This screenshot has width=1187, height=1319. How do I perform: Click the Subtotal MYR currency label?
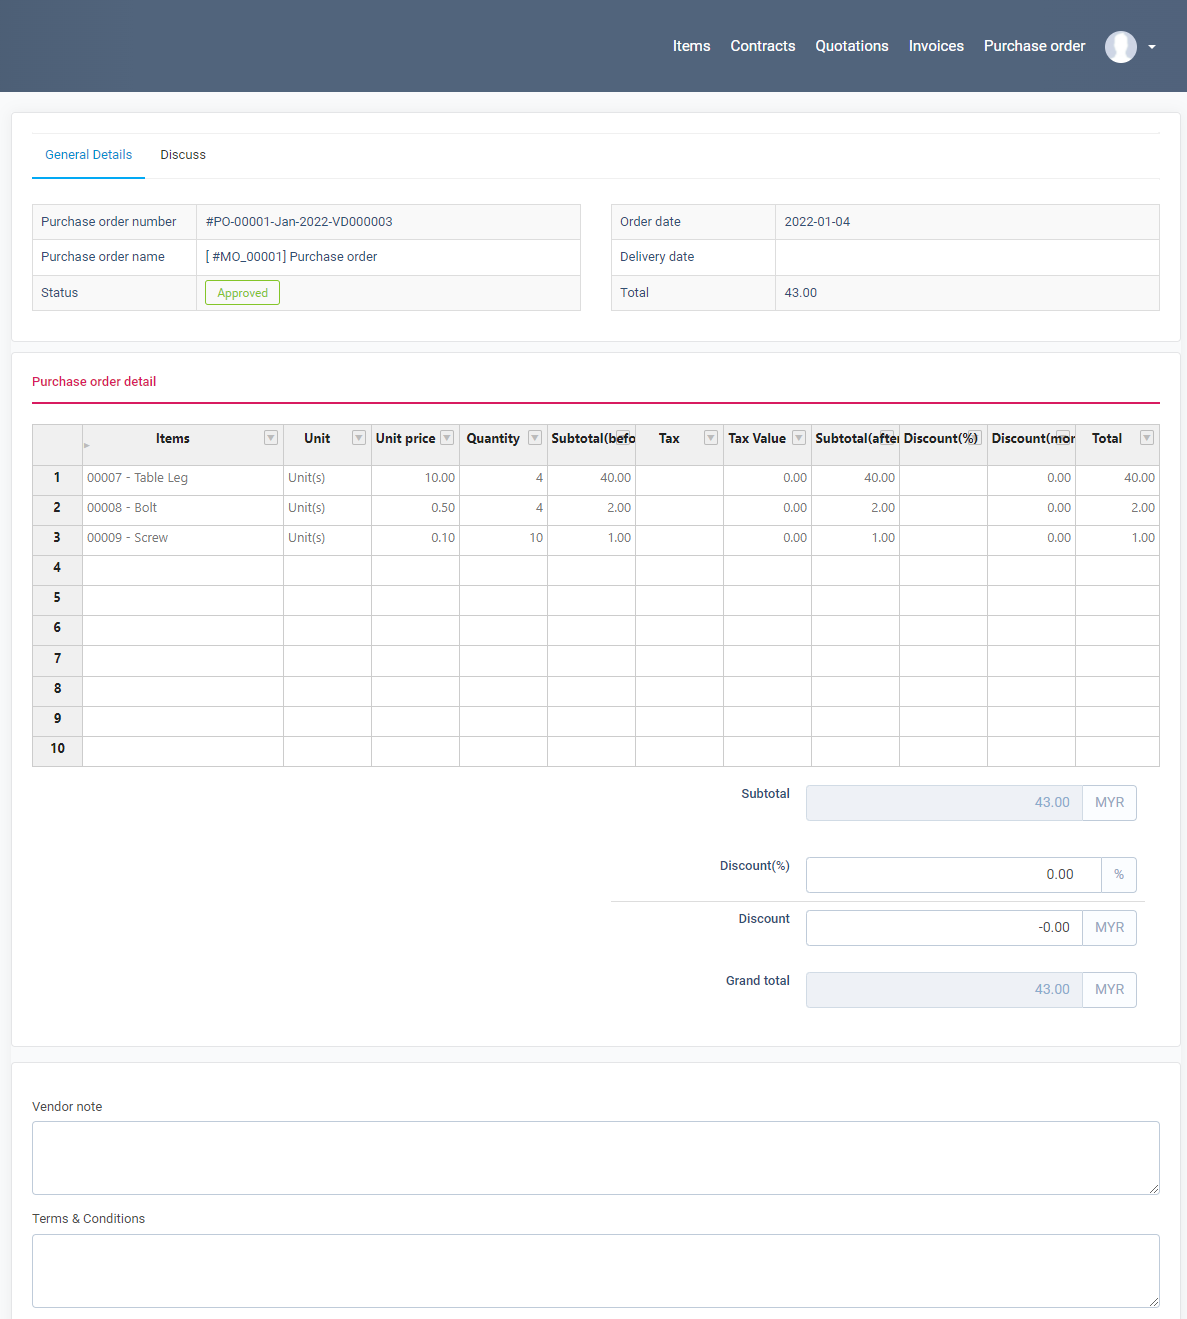tap(1108, 802)
